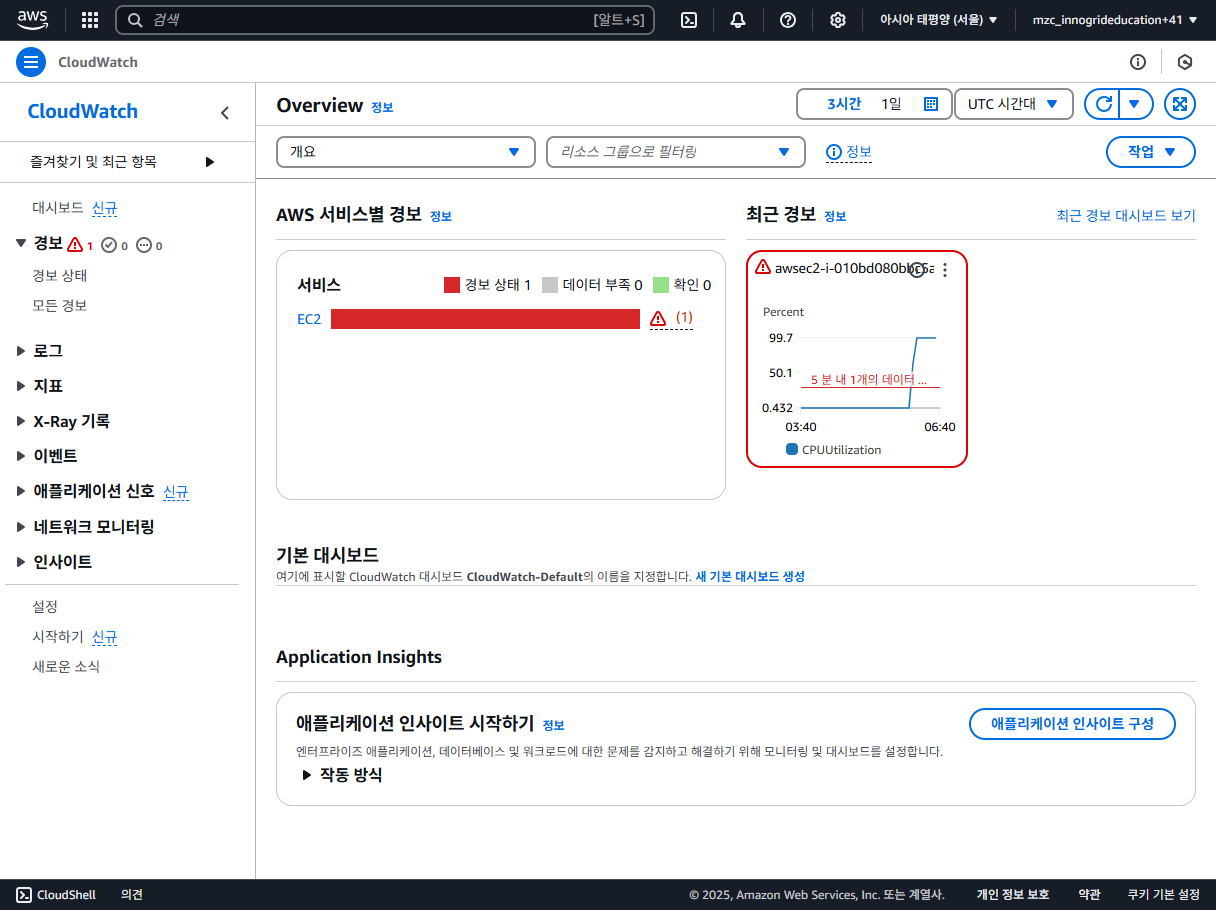
Task: Click EC2 alarm warning triangle icon
Action: tap(658, 318)
